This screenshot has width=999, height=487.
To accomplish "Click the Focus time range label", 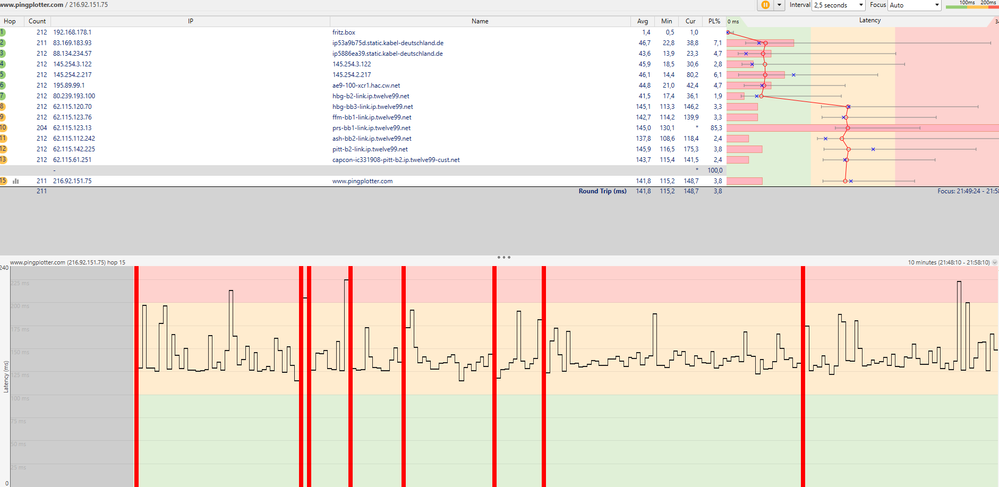I will (968, 191).
